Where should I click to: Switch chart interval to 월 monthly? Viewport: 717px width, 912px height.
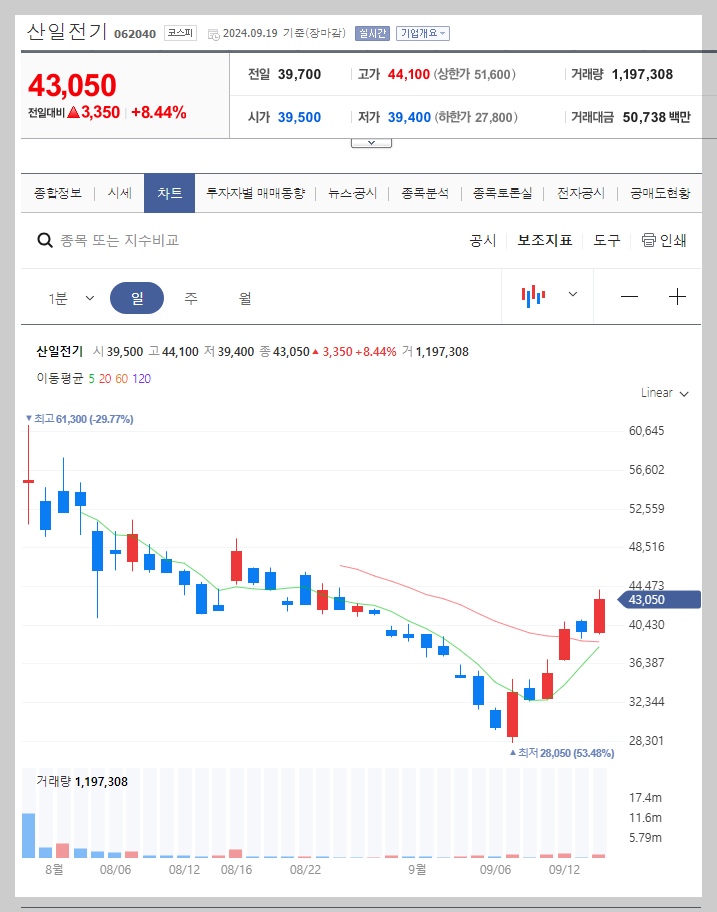[x=242, y=296]
